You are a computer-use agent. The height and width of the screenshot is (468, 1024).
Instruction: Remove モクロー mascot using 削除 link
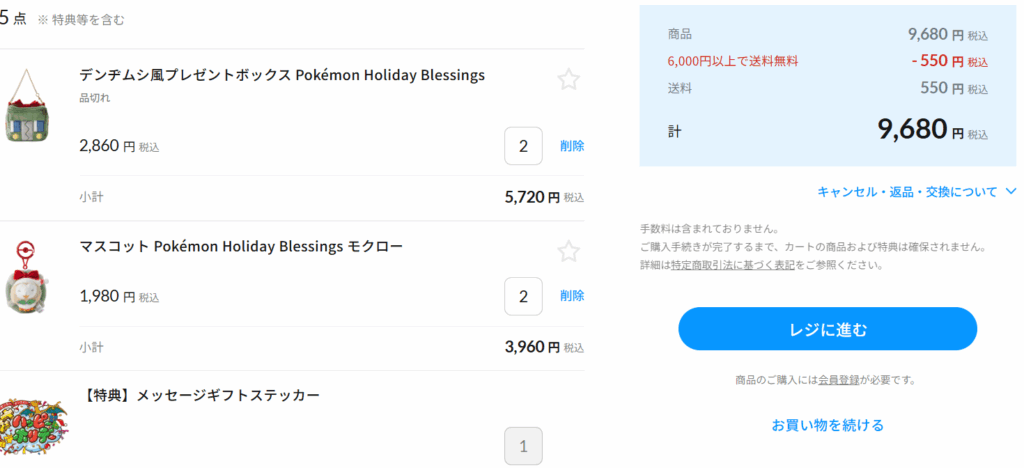pyautogui.click(x=572, y=296)
